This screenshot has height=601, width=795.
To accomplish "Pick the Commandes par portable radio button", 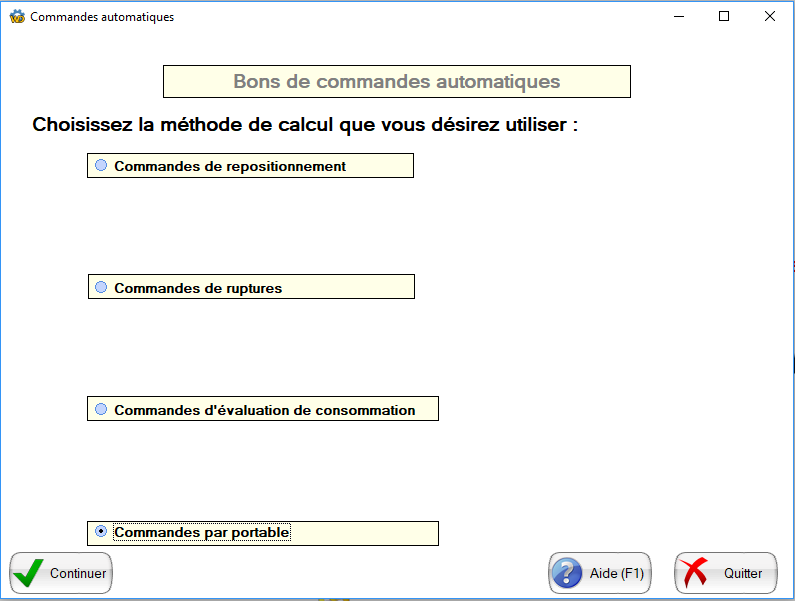I will click(101, 532).
